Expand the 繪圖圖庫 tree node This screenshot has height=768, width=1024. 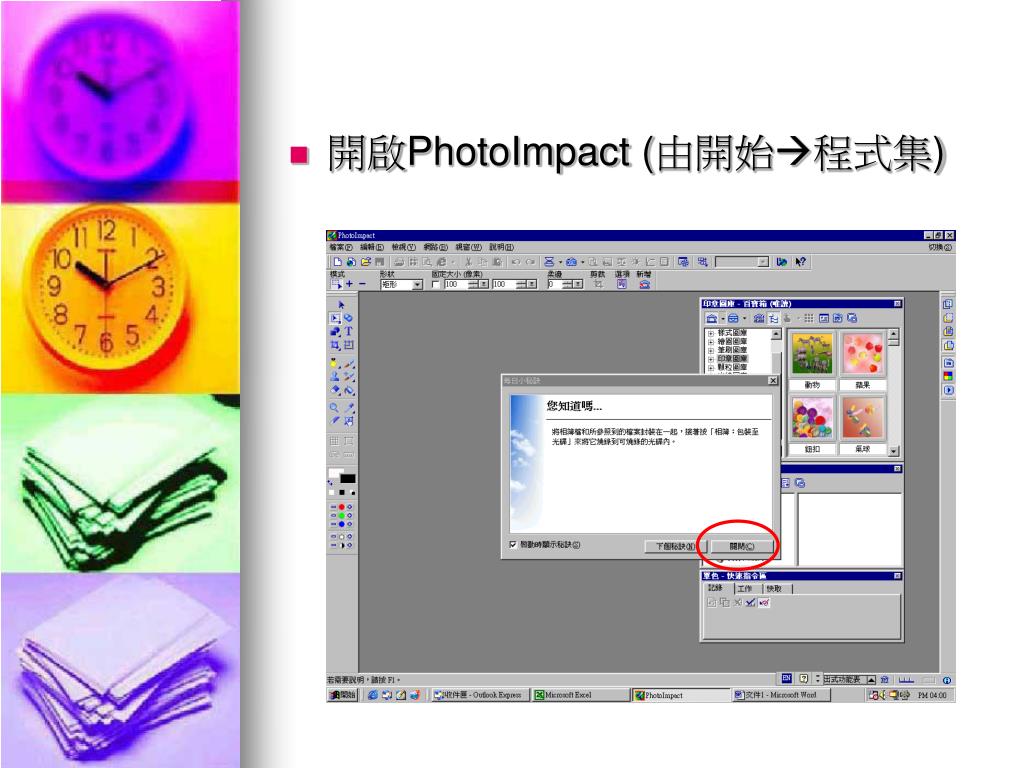point(711,342)
